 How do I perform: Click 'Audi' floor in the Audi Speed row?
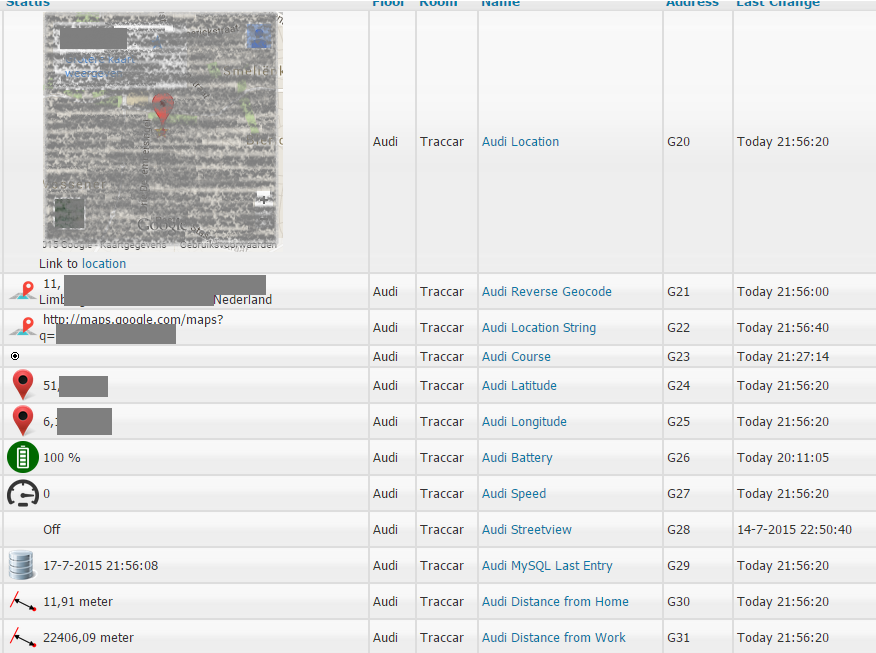385,494
